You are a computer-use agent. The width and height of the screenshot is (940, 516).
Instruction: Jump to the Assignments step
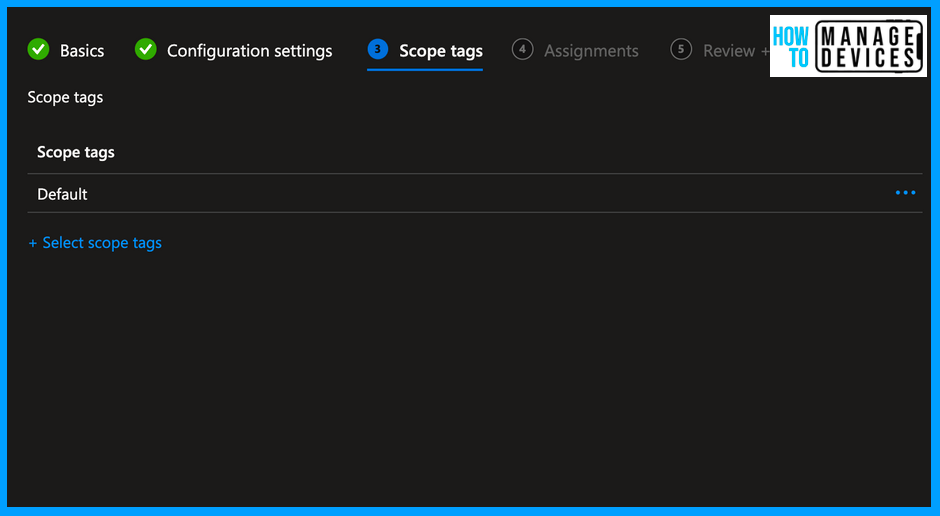[591, 51]
